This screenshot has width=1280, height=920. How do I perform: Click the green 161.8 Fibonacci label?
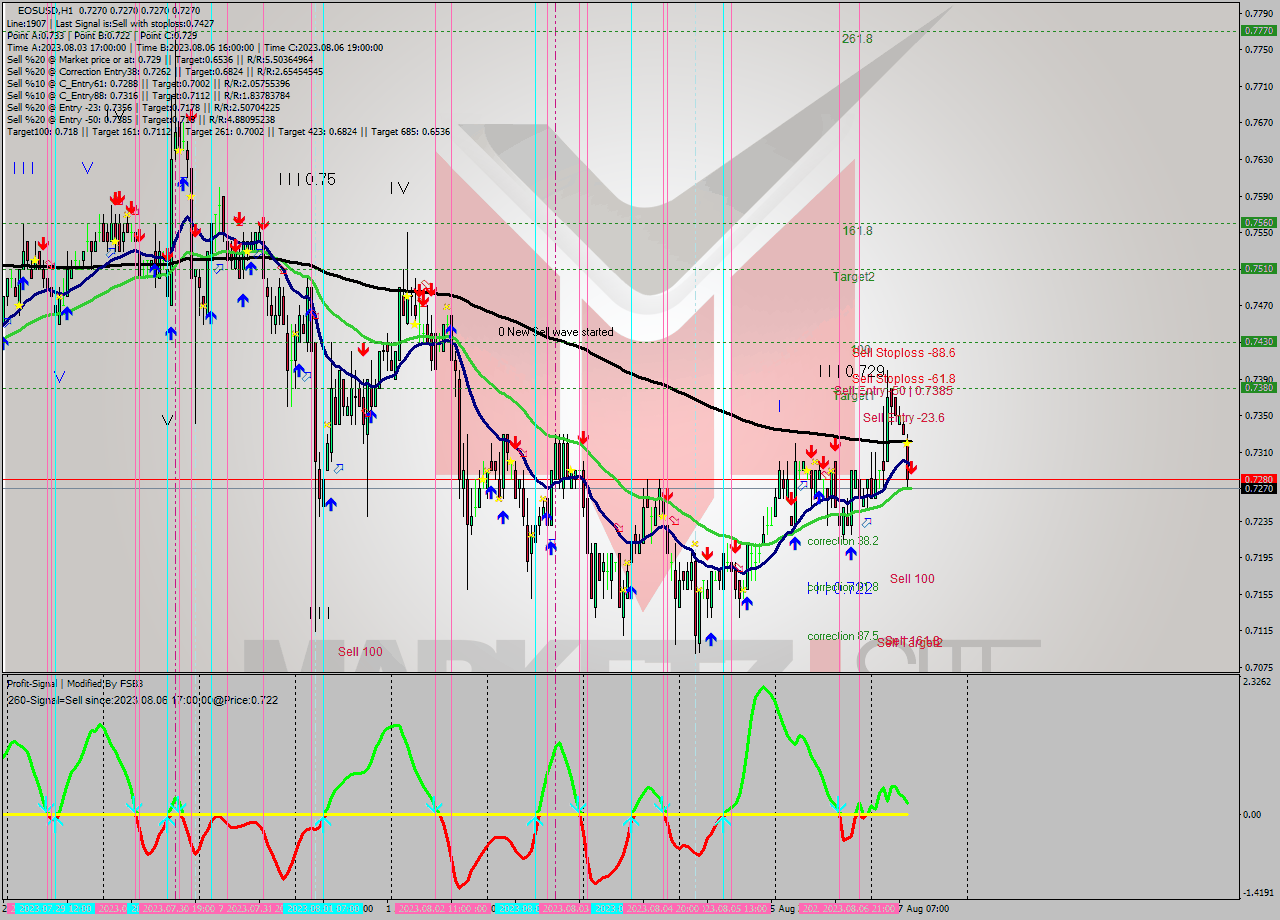click(x=857, y=230)
